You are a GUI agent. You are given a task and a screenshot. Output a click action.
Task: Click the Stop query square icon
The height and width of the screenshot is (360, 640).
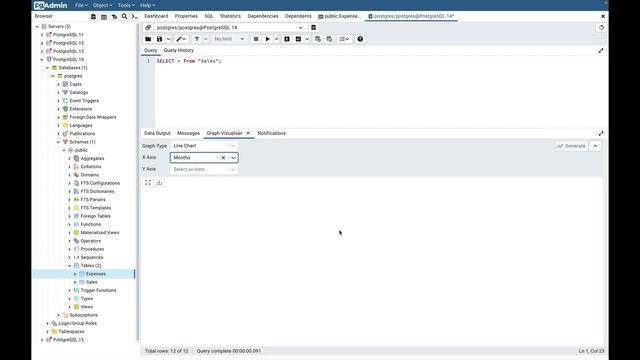(256, 39)
